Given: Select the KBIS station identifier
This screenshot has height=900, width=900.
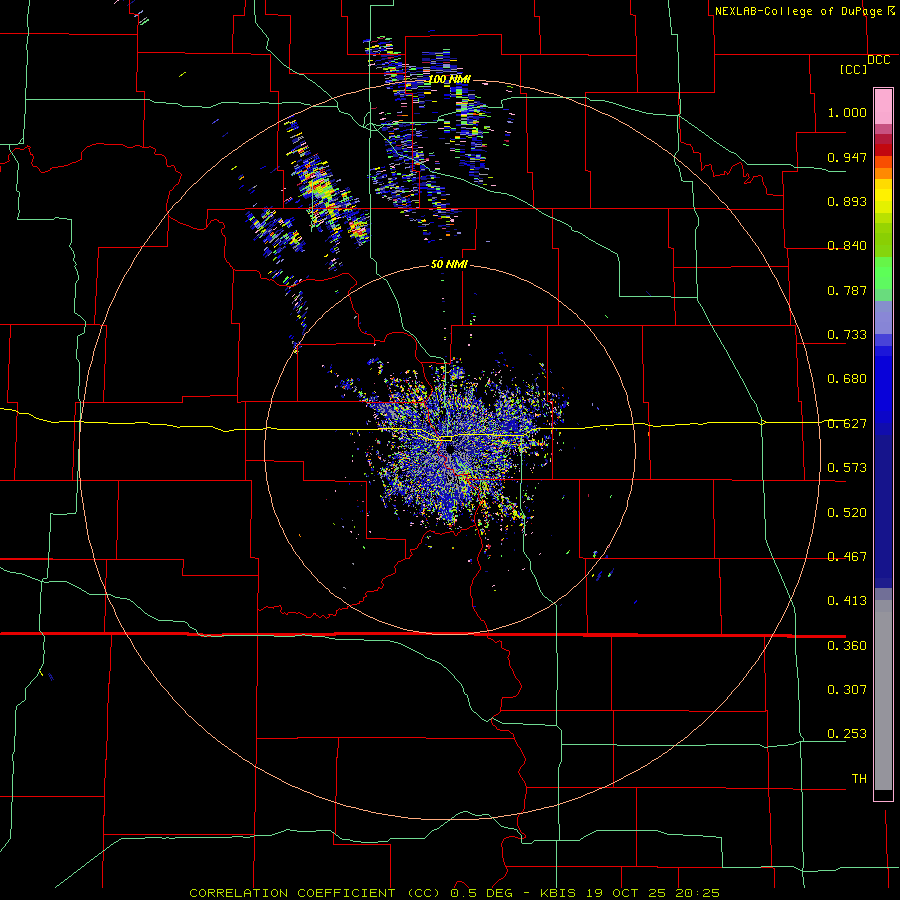Looking at the screenshot, I should pos(560,893).
